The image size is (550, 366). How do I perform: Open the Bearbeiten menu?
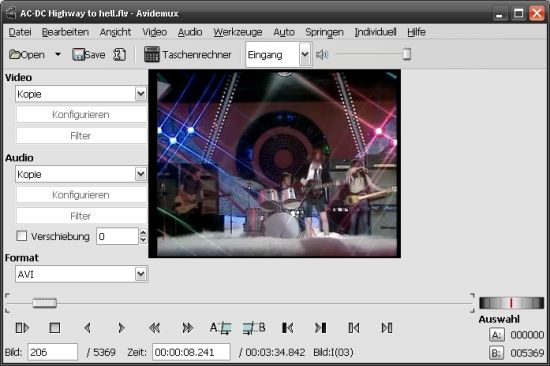[65, 32]
